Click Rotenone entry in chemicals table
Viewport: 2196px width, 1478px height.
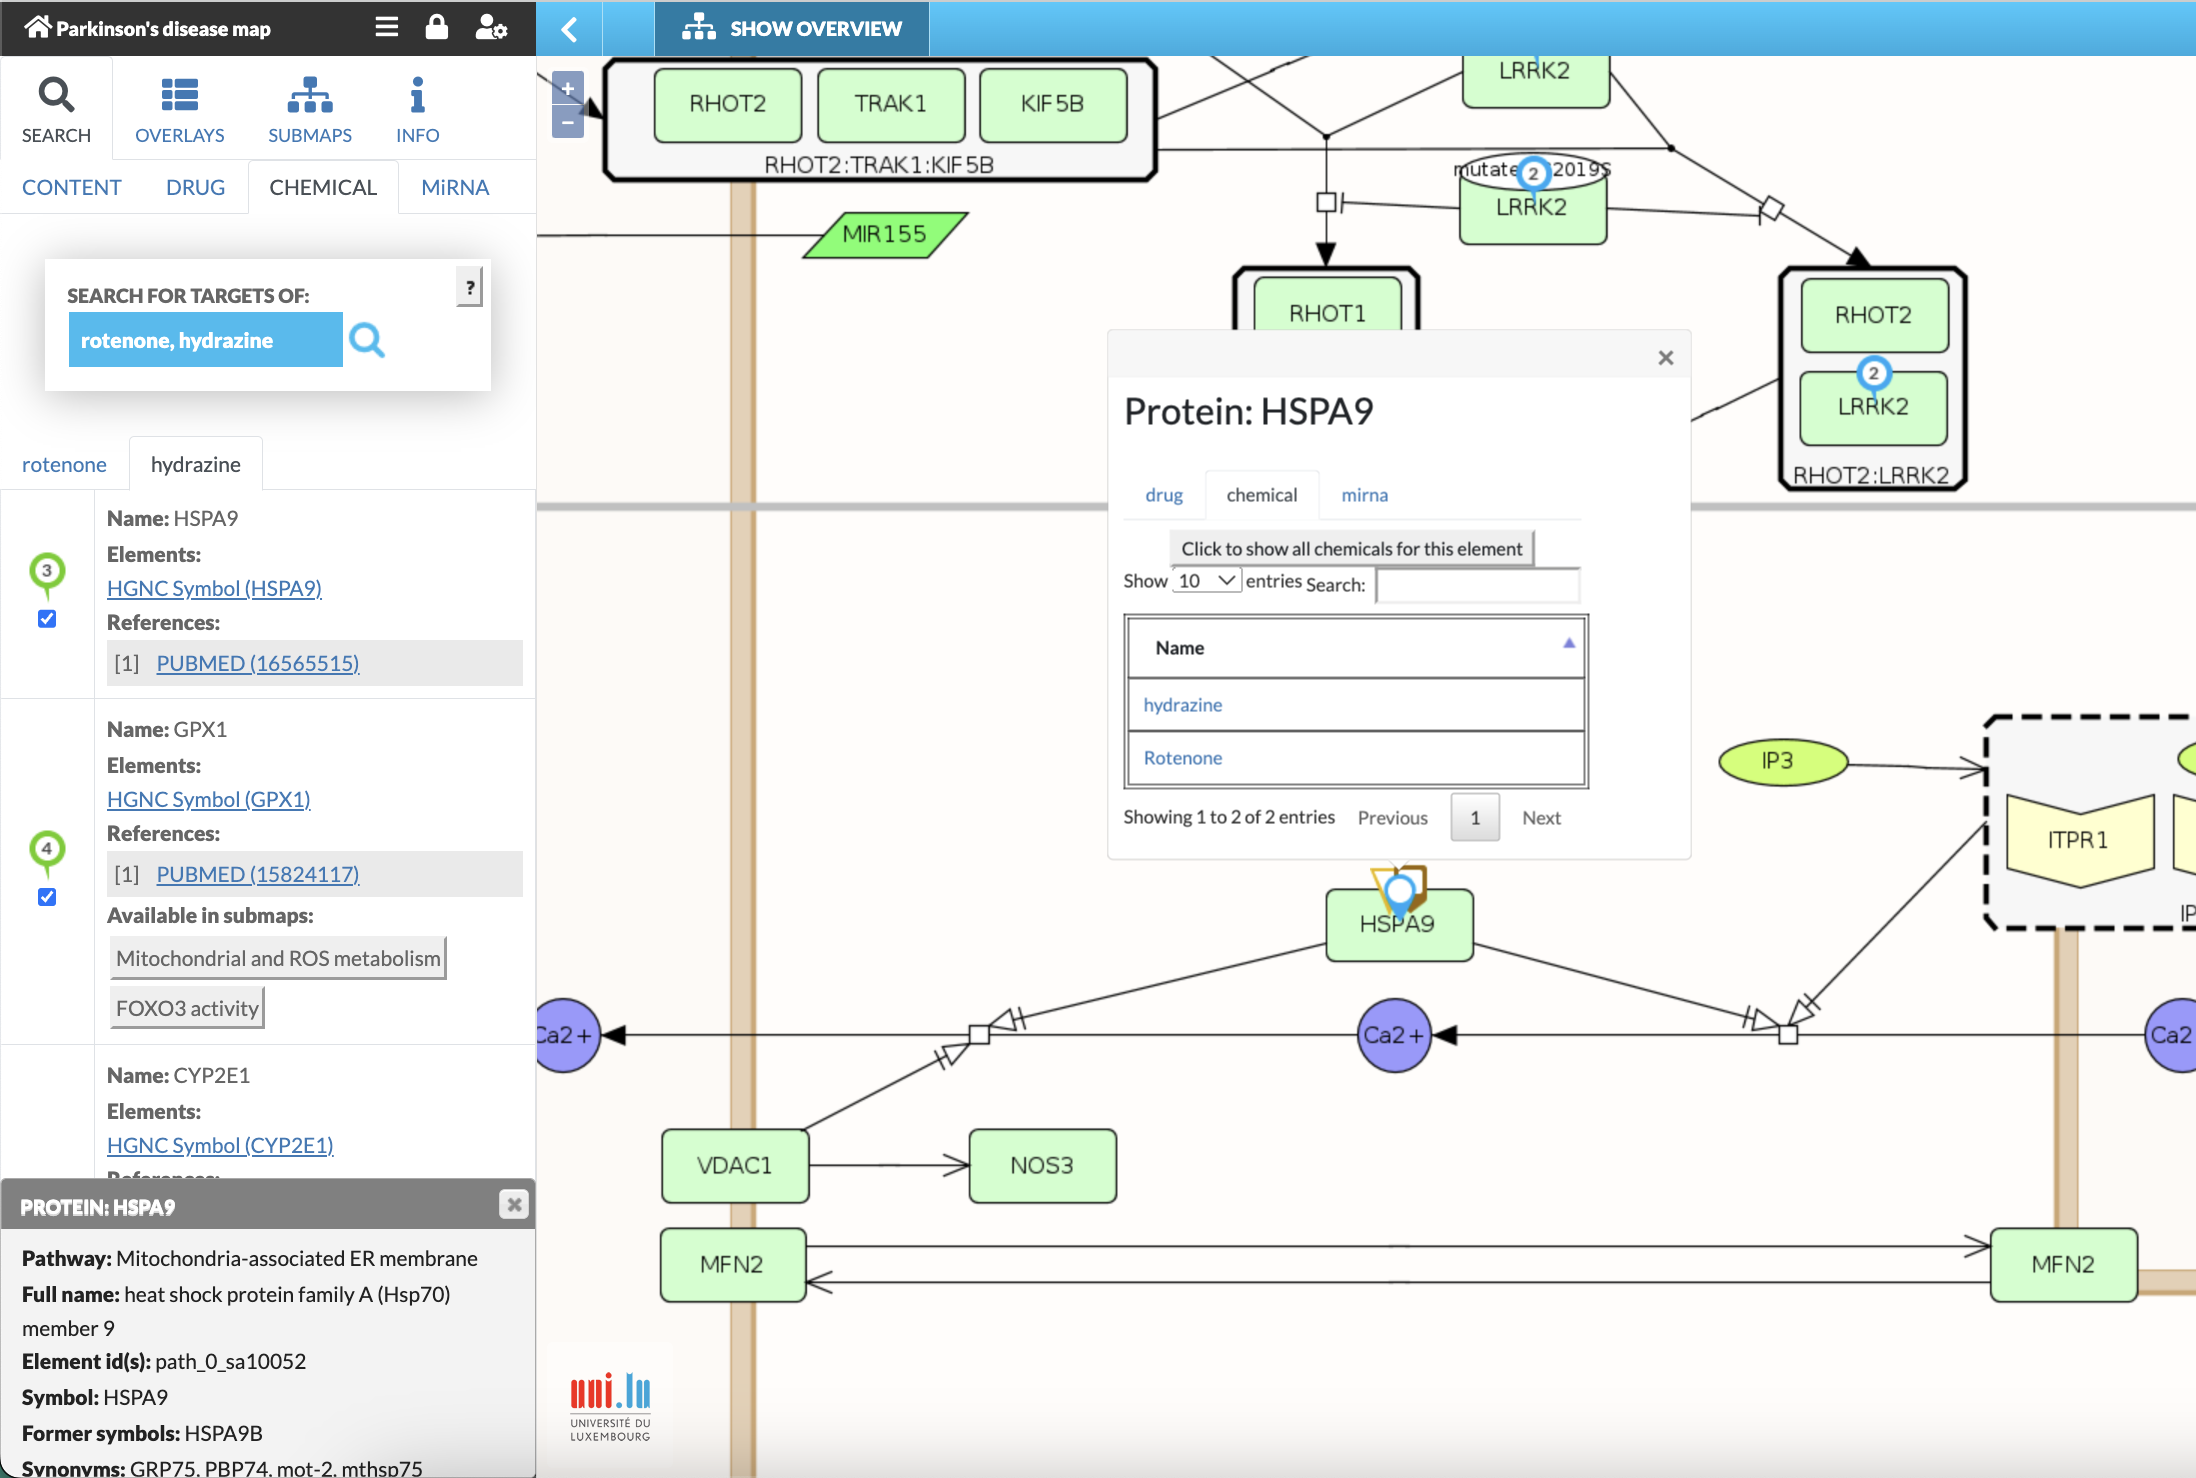[x=1183, y=758]
